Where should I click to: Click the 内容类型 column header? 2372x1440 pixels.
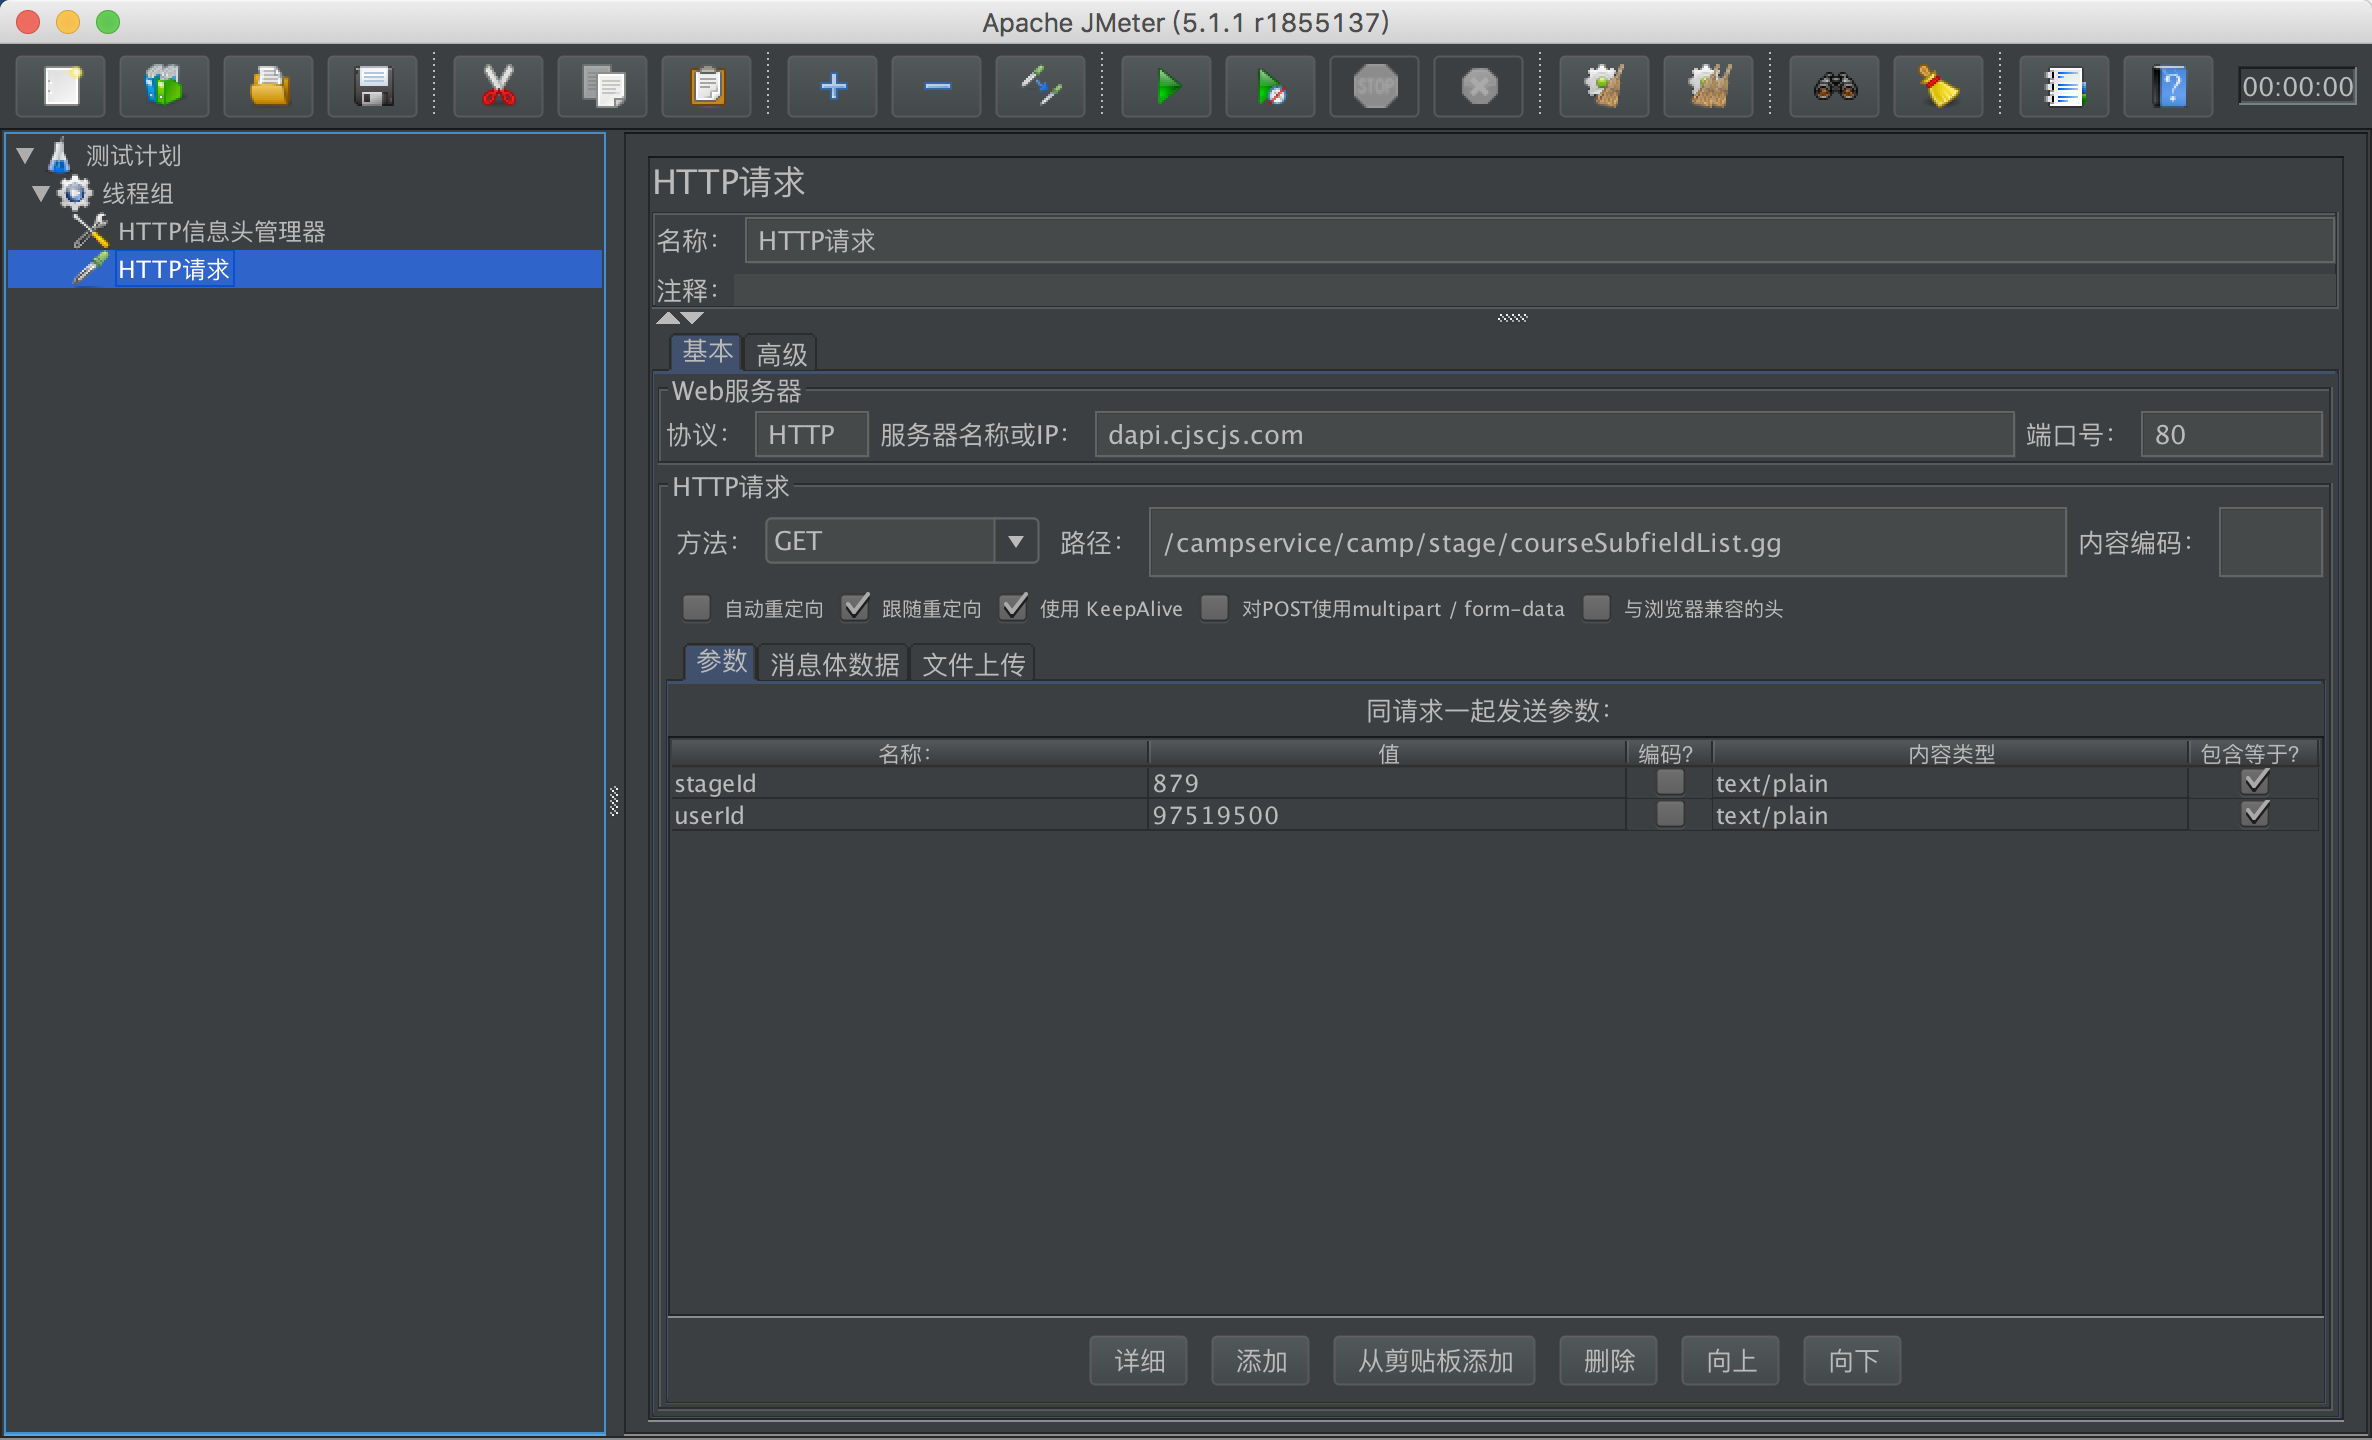(1950, 753)
